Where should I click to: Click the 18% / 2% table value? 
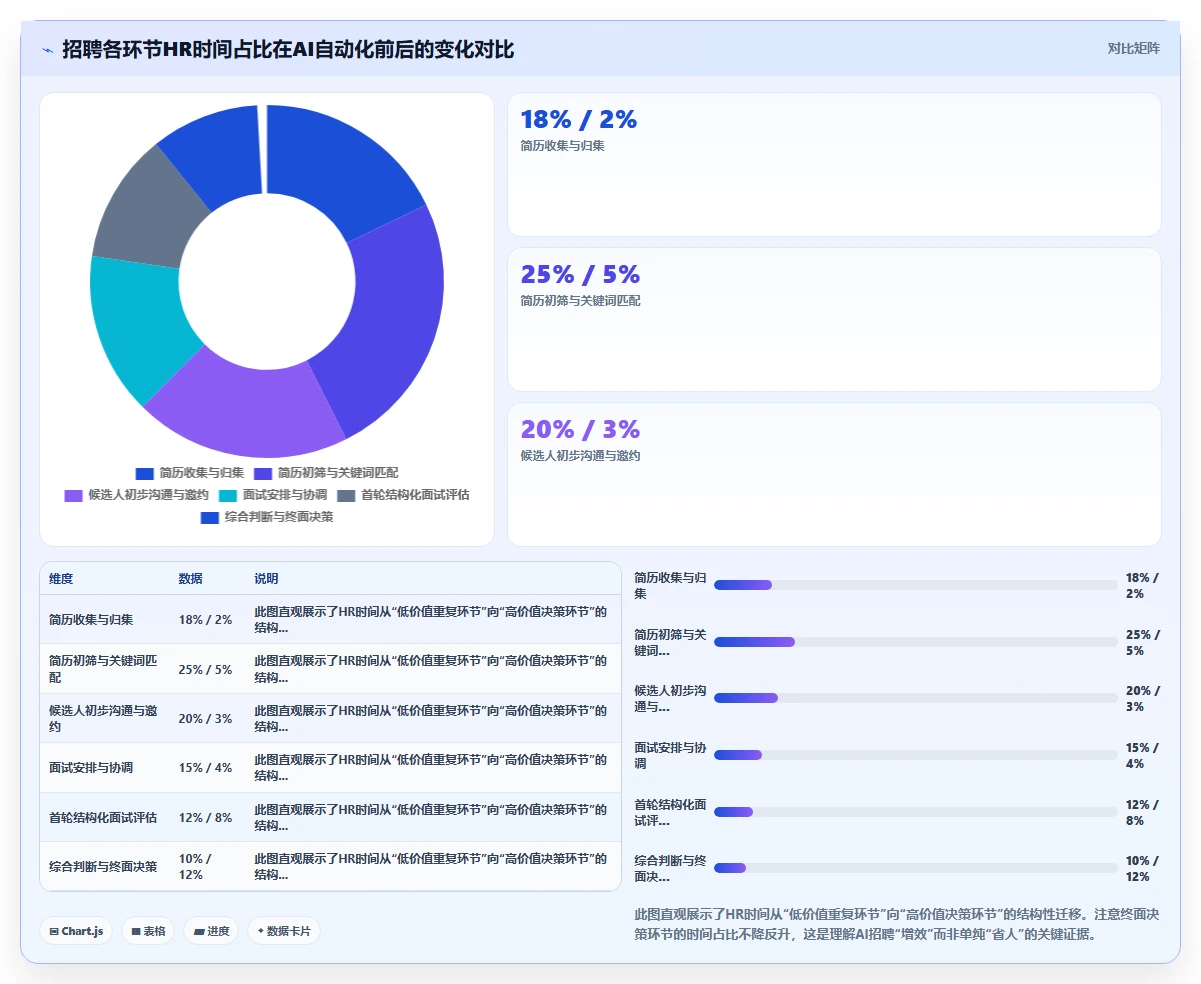205,620
